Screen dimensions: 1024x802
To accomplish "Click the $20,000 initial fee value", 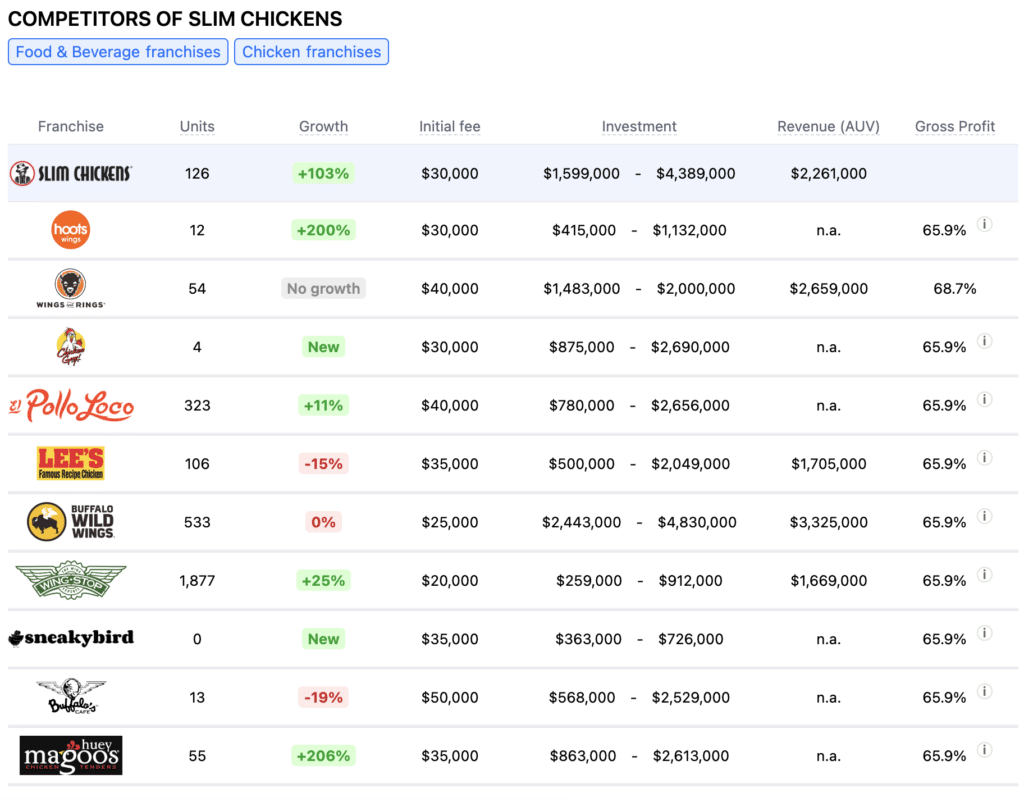I will tap(449, 581).
